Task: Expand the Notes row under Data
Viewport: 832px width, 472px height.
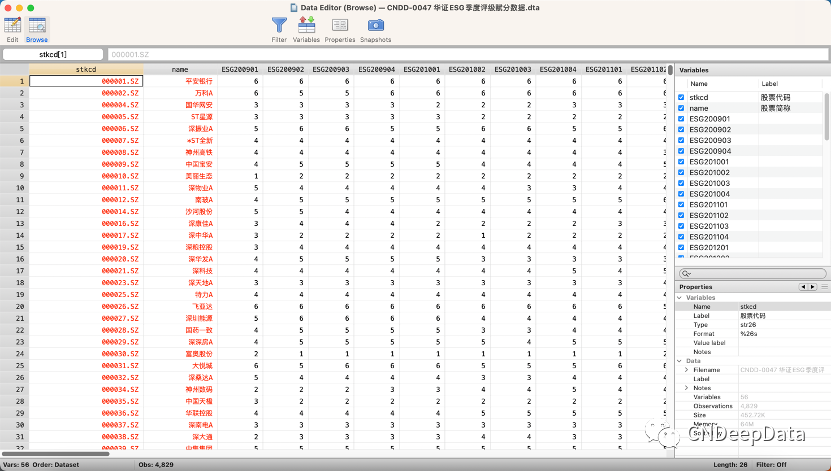Action: pyautogui.click(x=687, y=388)
